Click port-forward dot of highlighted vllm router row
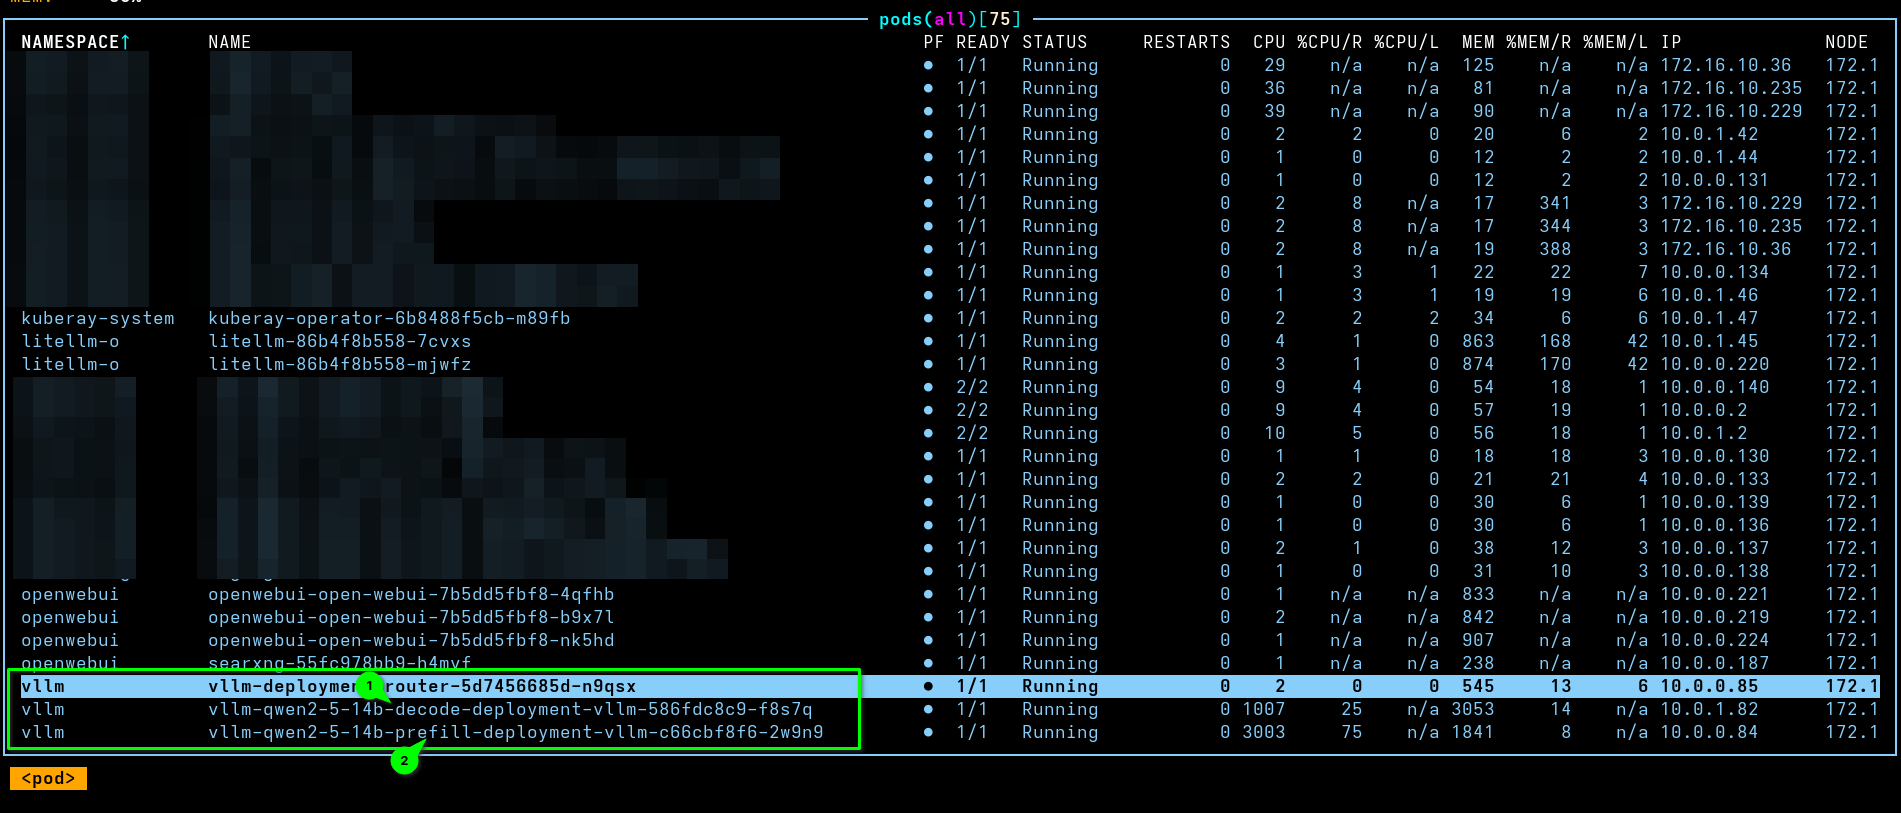 point(929,686)
